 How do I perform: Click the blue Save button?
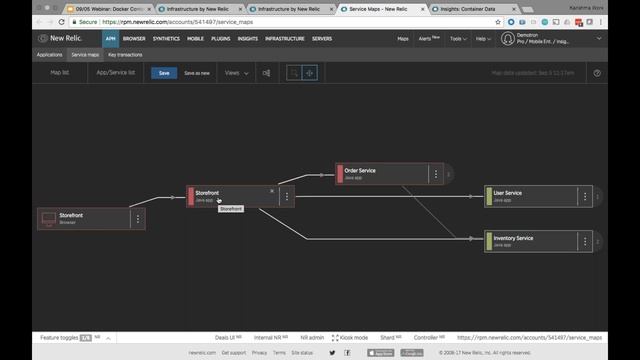[x=164, y=73]
